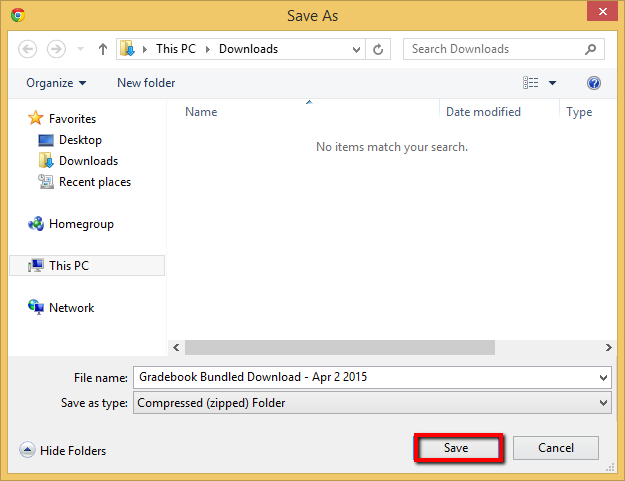Refresh the Downloads folder view
This screenshot has height=481, width=625.
[378, 49]
